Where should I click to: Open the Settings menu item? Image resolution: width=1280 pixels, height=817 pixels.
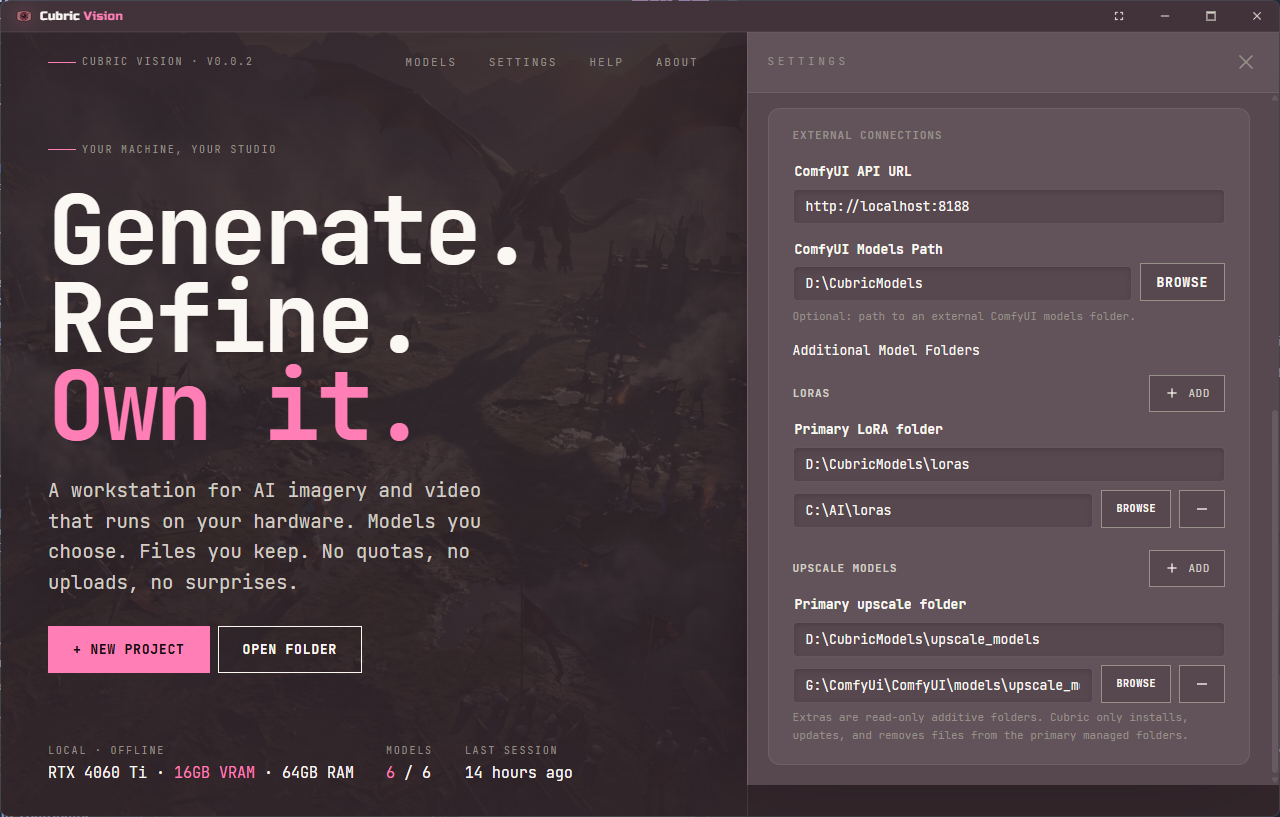(x=522, y=62)
